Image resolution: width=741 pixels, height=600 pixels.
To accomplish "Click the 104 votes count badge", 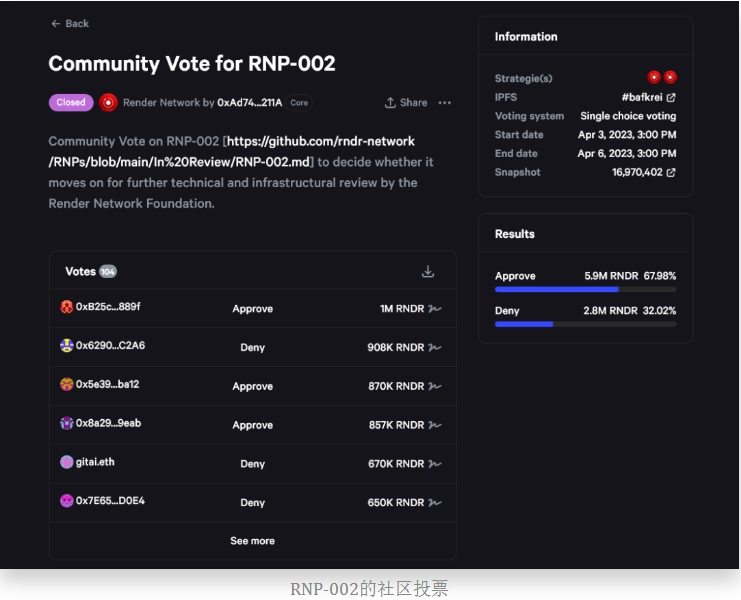I will 108,272.
